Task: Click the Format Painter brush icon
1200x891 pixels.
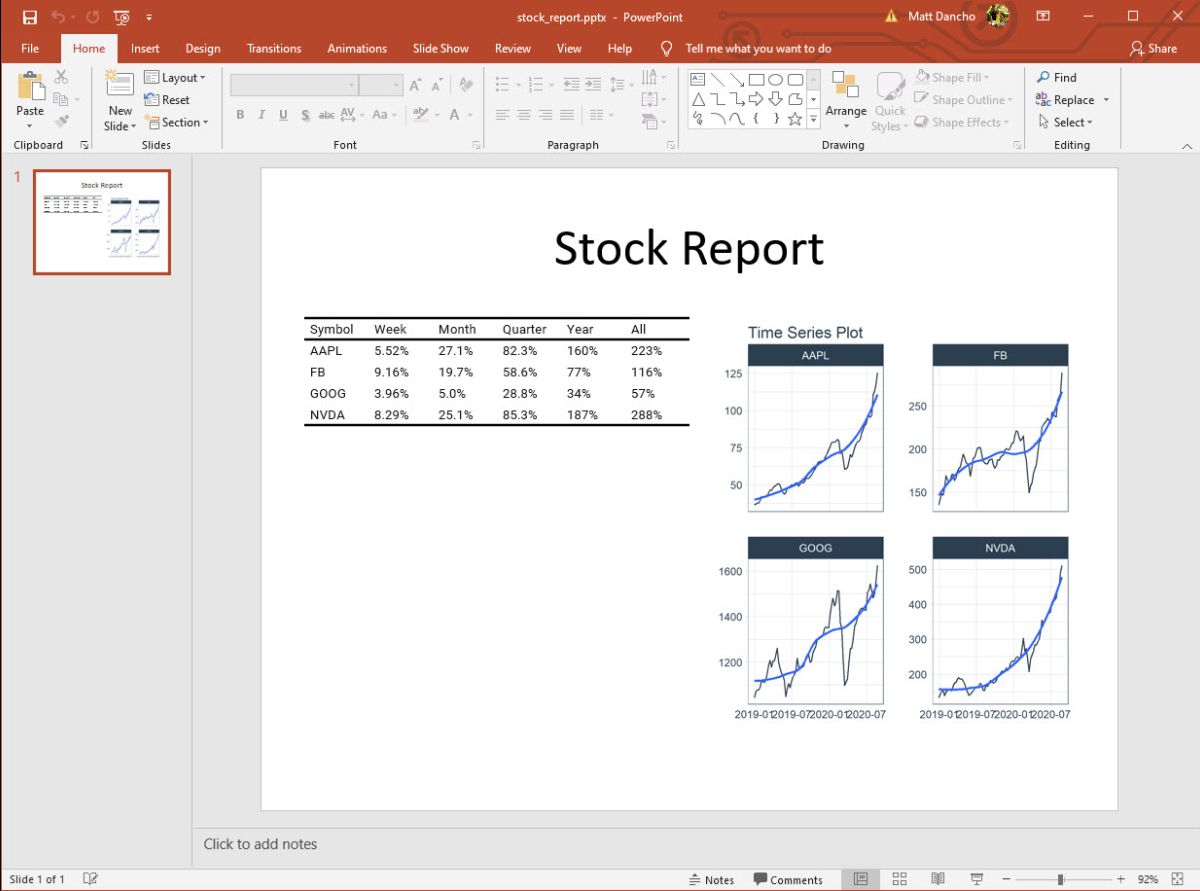Action: (61, 122)
